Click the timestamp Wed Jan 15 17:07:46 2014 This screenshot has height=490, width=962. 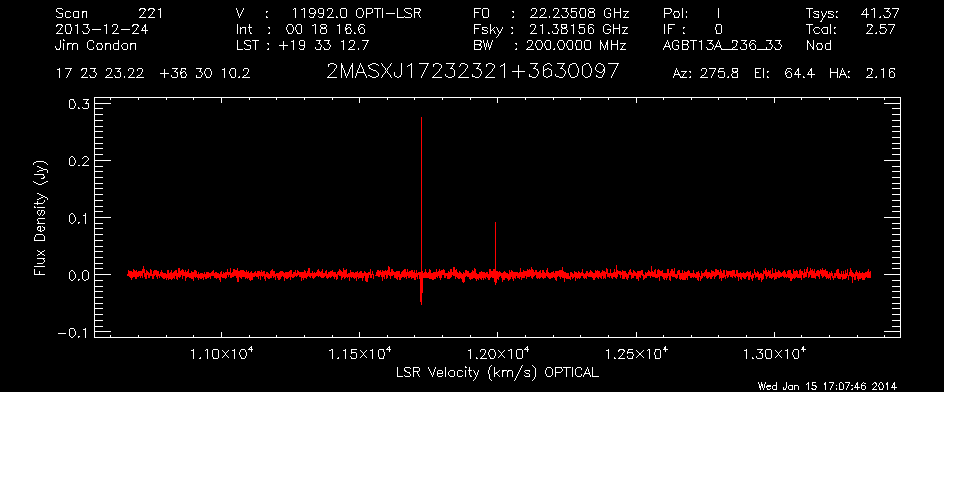(827, 386)
